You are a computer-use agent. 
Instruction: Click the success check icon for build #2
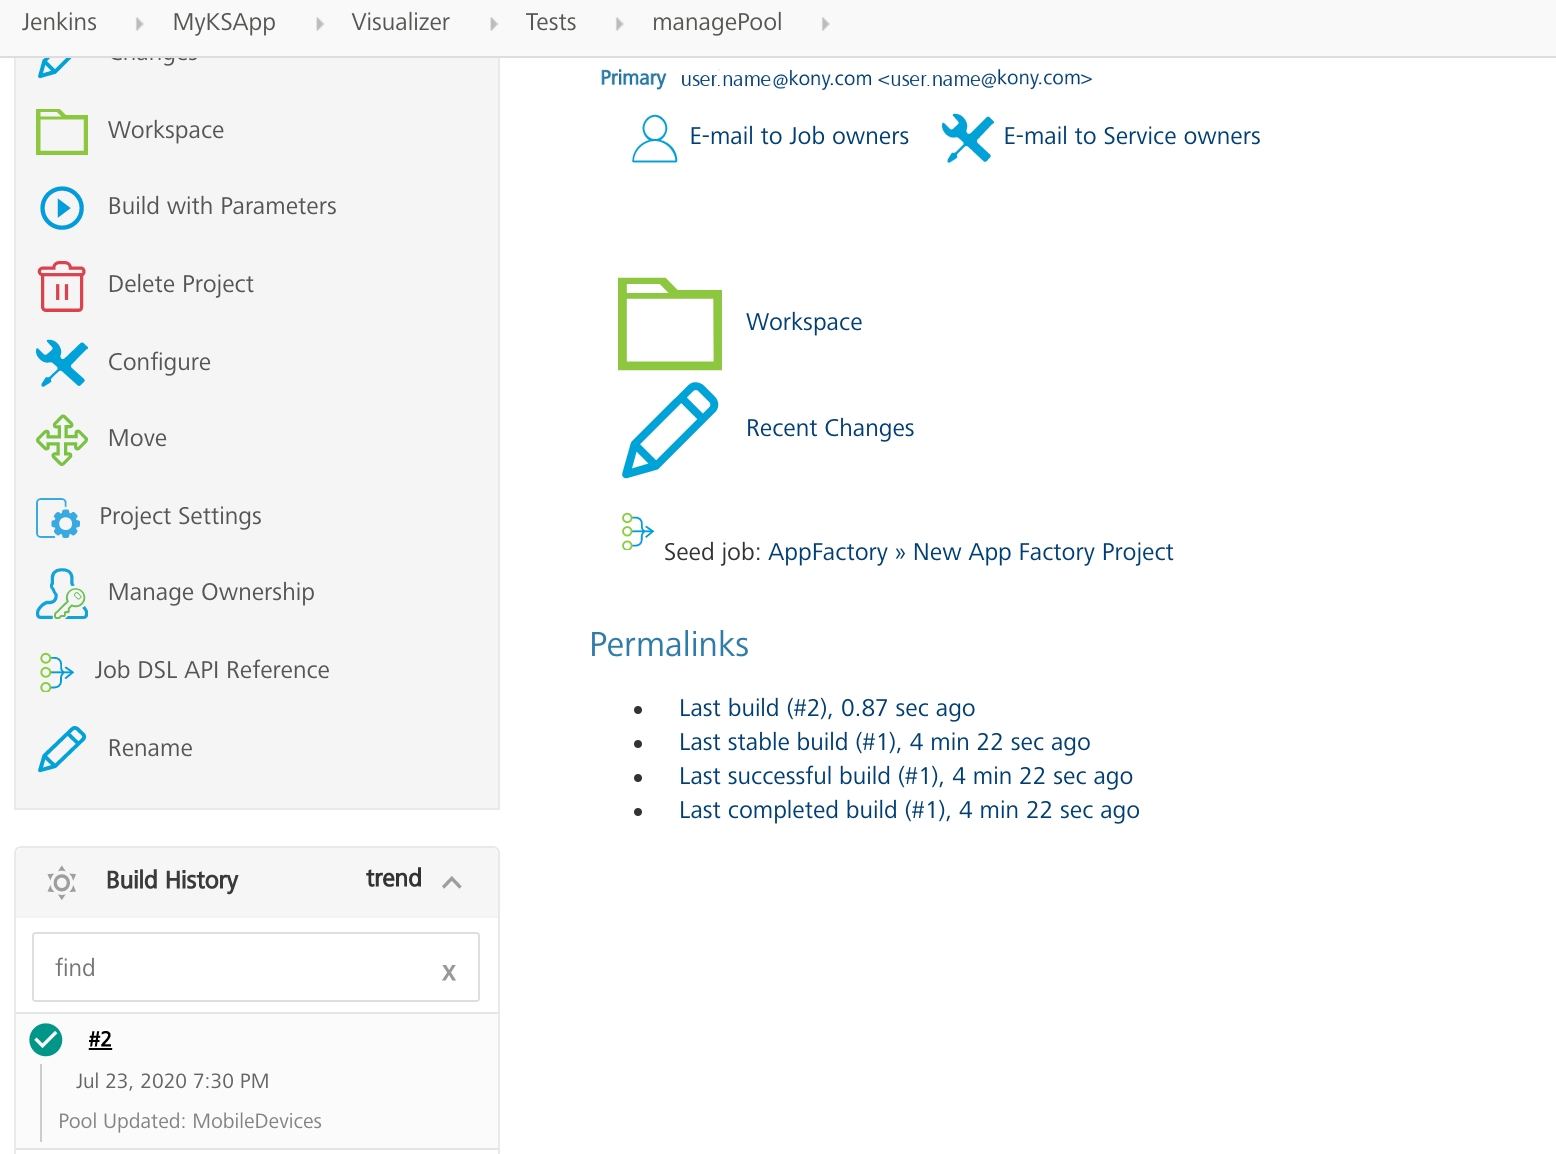(x=46, y=1040)
